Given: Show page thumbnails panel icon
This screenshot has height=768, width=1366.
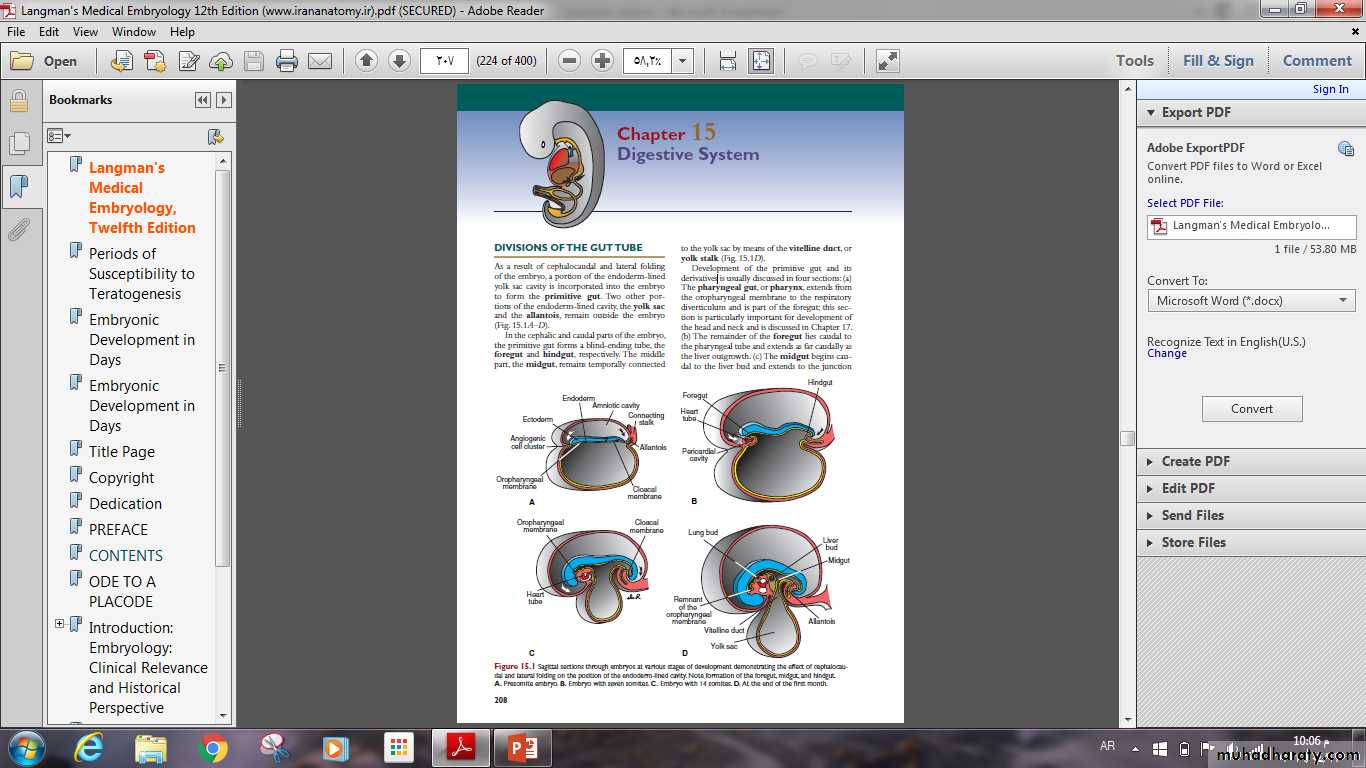Looking at the screenshot, I should click(x=18, y=144).
